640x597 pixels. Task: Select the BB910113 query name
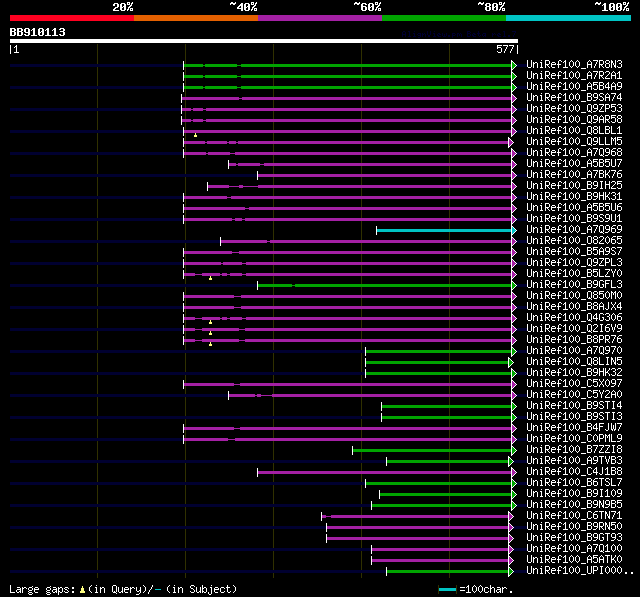pos(38,32)
